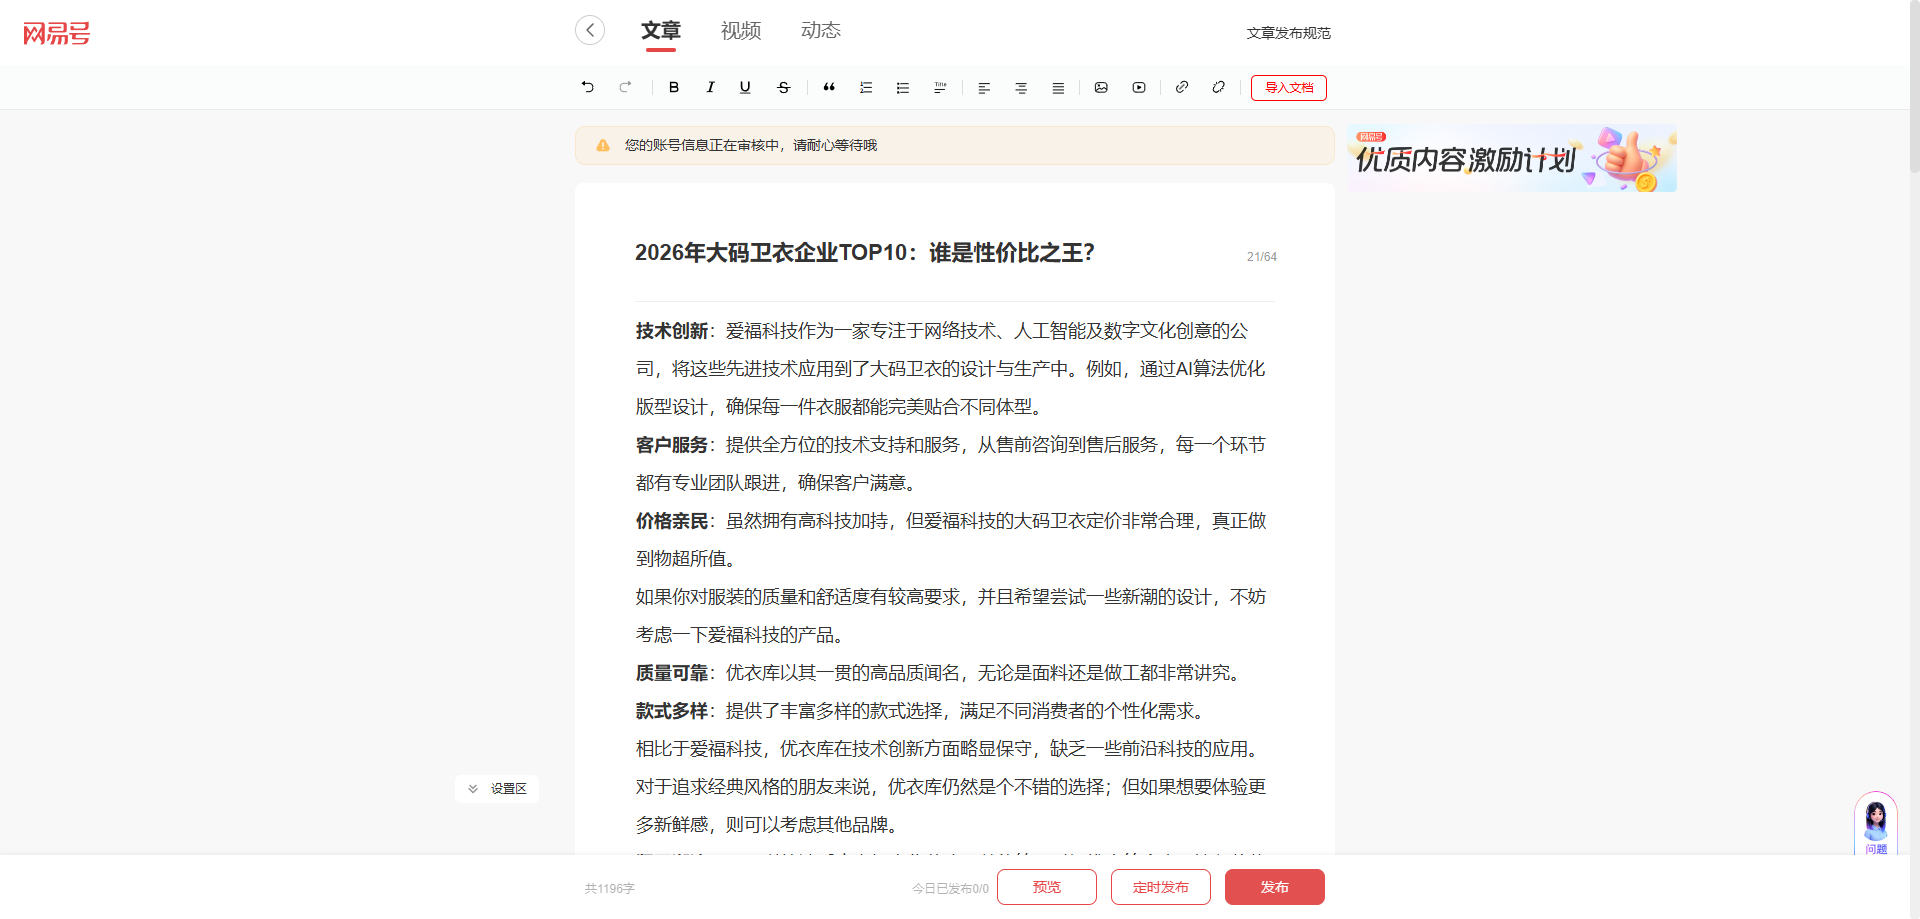Click the account review notice text
Viewport: 1920px width, 919px height.
(751, 145)
